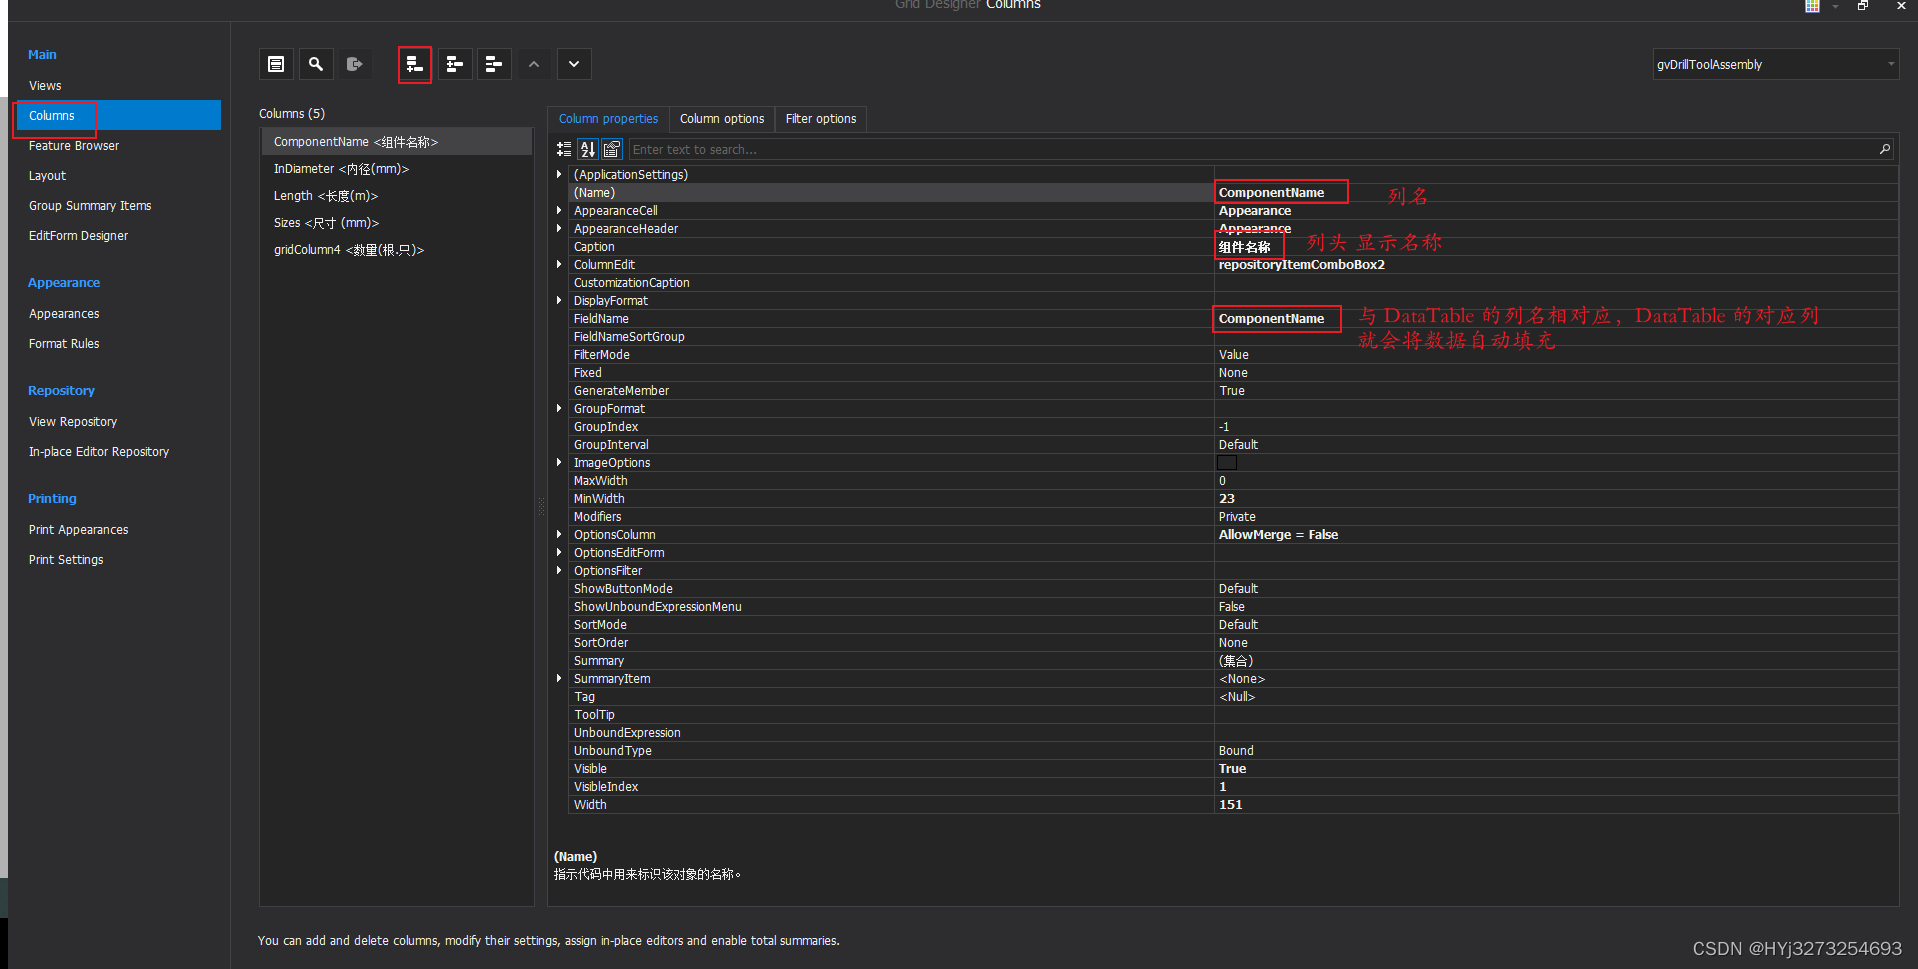Select the Retrieve Fields icon in the toolbar
Image resolution: width=1918 pixels, height=969 pixels.
(x=354, y=63)
